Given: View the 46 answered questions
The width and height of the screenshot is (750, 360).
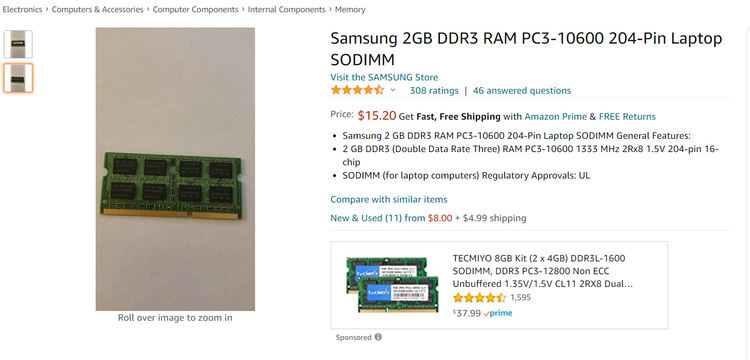Looking at the screenshot, I should 522,90.
